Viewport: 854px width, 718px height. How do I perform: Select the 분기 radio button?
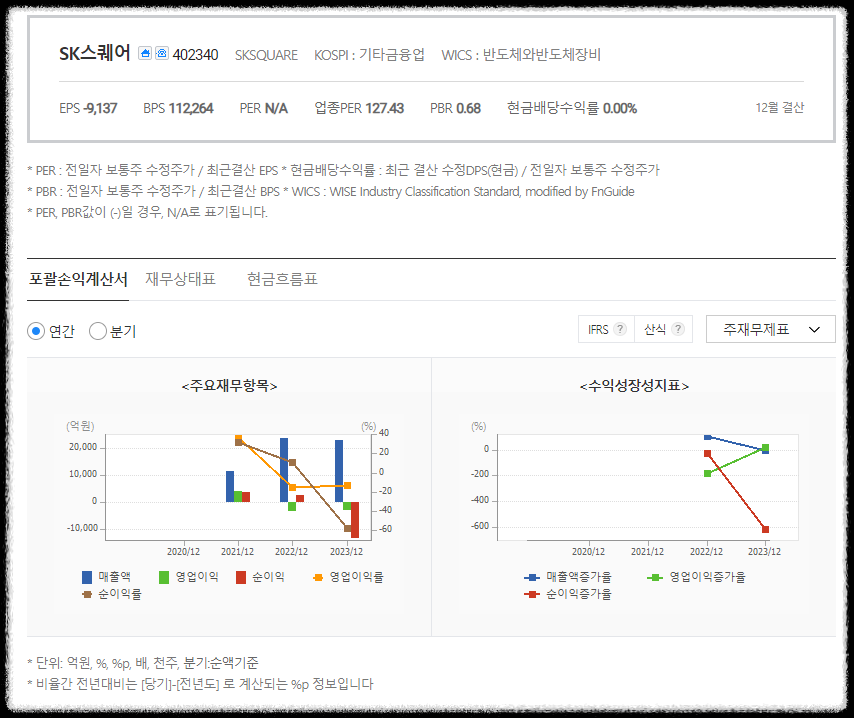tap(97, 331)
